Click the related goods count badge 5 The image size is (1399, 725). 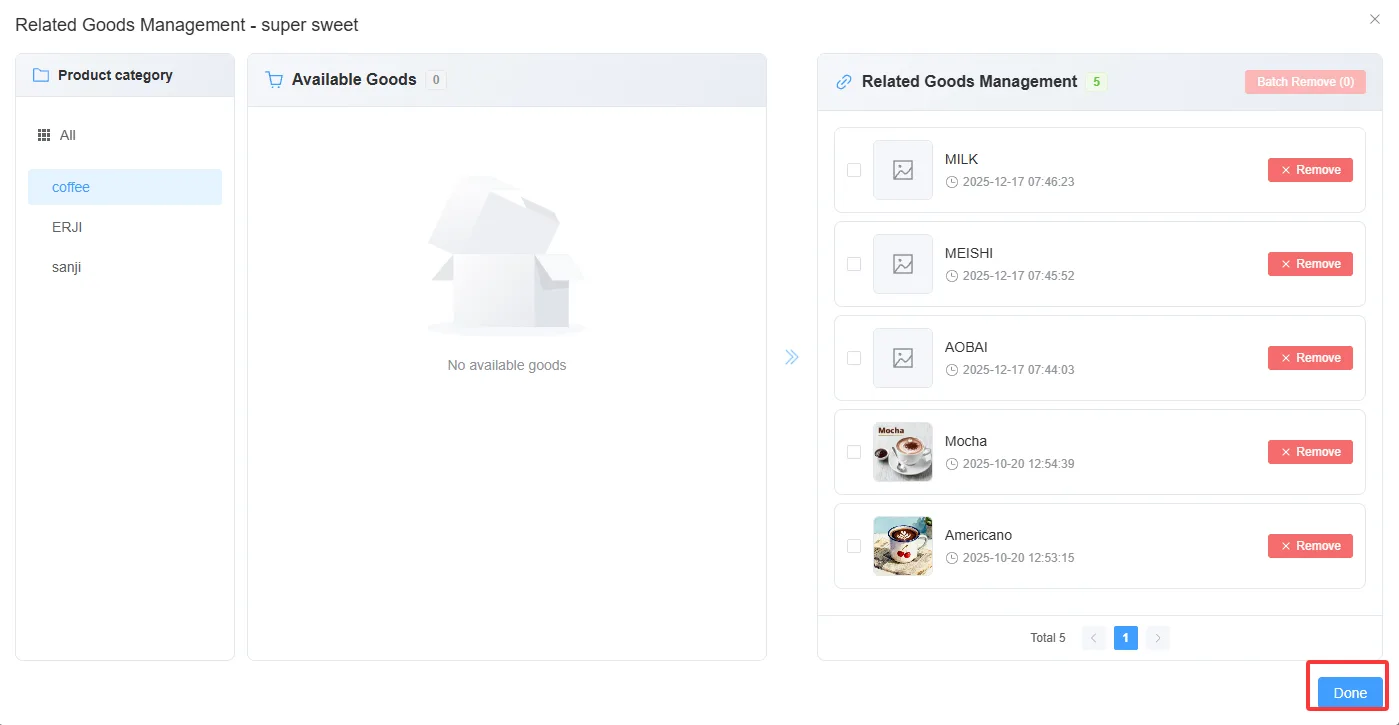[x=1096, y=82]
